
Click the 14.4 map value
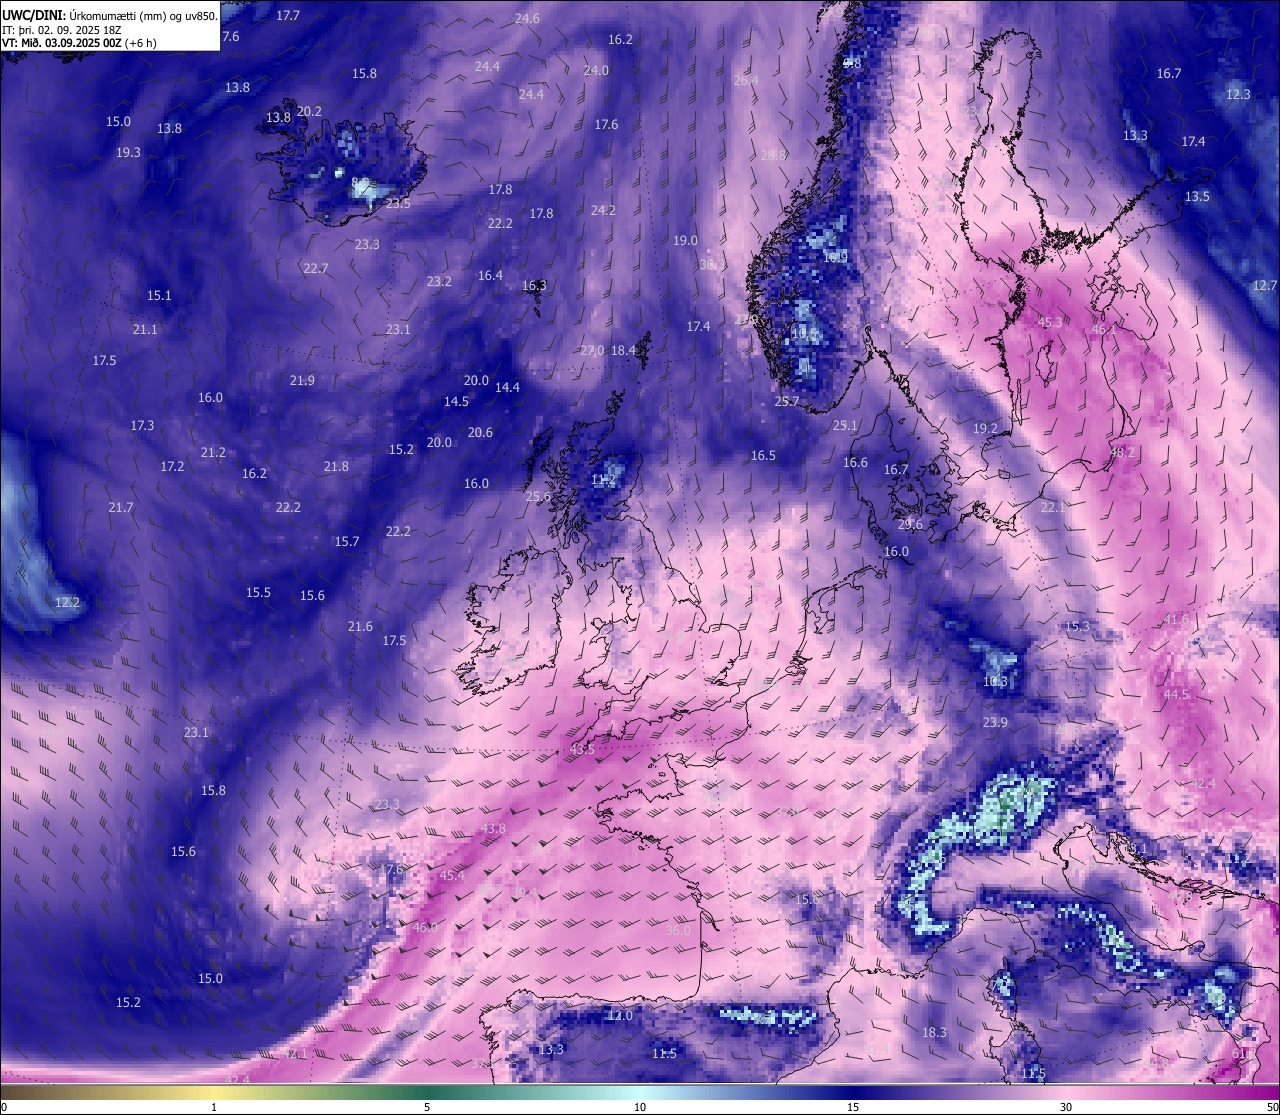[507, 387]
